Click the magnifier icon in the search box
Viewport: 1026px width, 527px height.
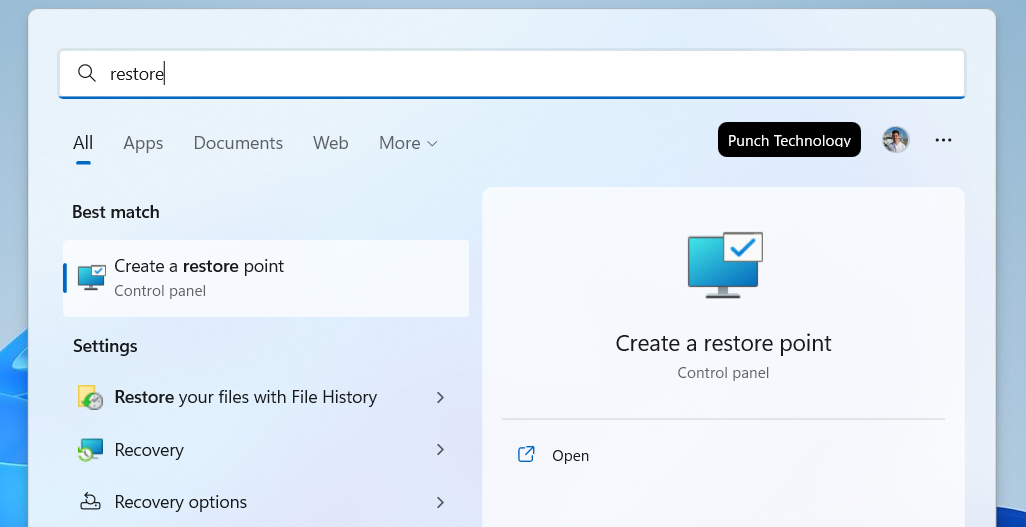pos(86,73)
